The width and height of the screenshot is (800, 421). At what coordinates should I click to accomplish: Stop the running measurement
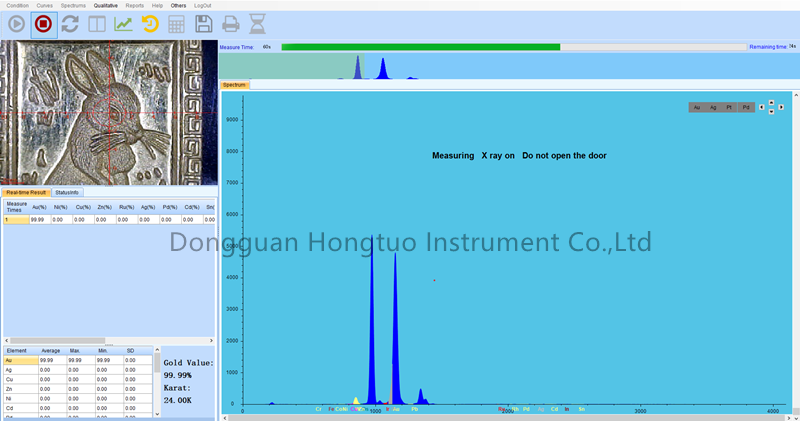(x=43, y=24)
